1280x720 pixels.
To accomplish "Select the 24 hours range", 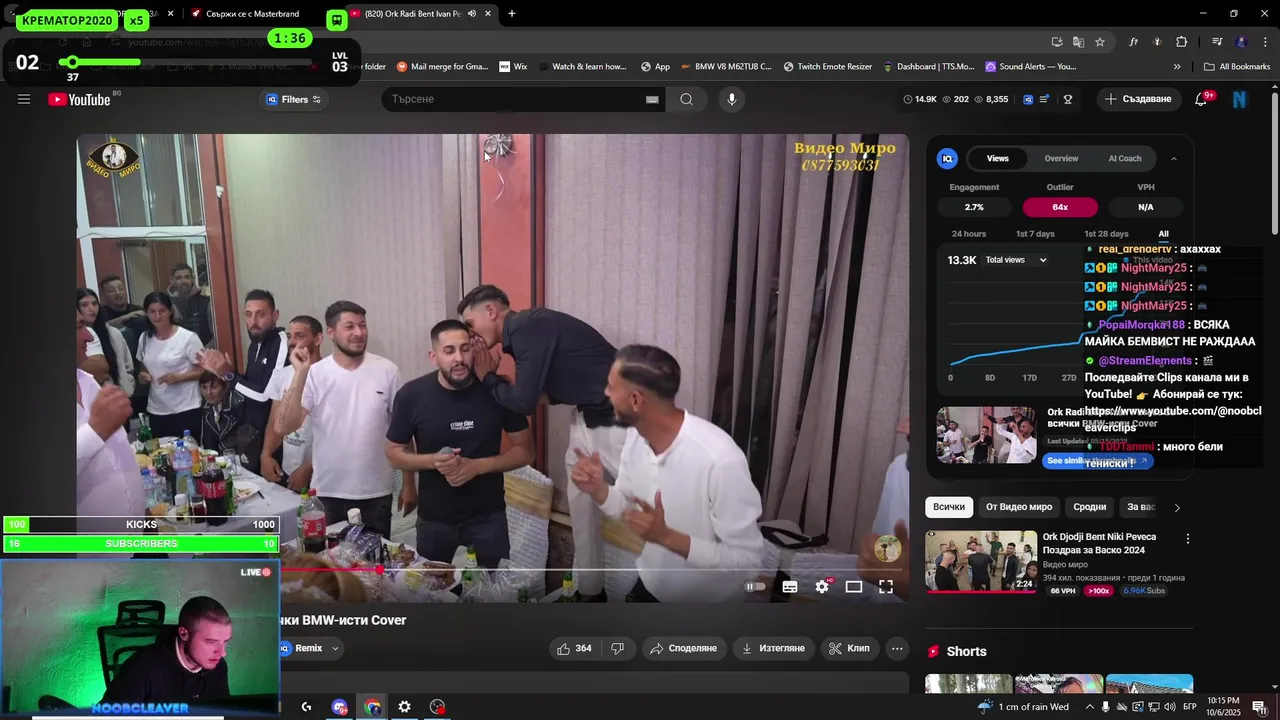I will [969, 234].
